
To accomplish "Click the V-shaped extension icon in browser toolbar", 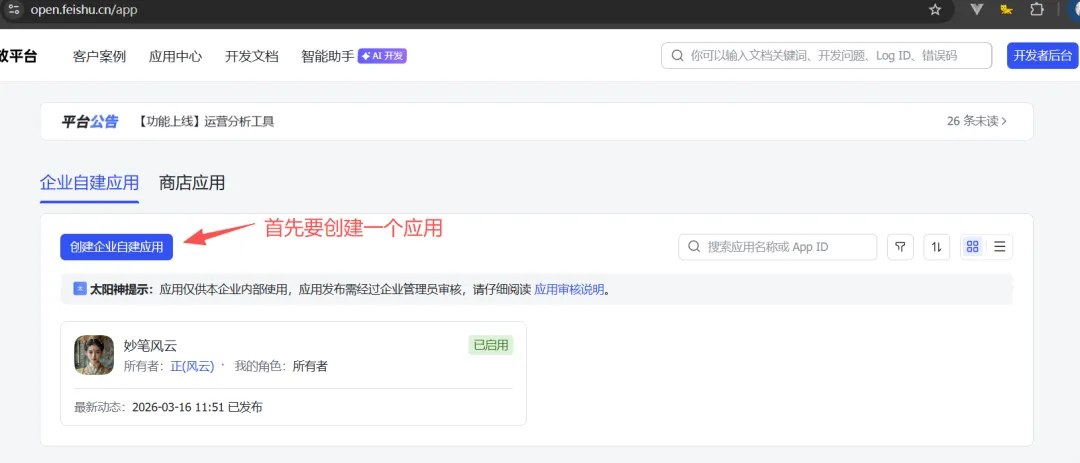I will [x=976, y=10].
